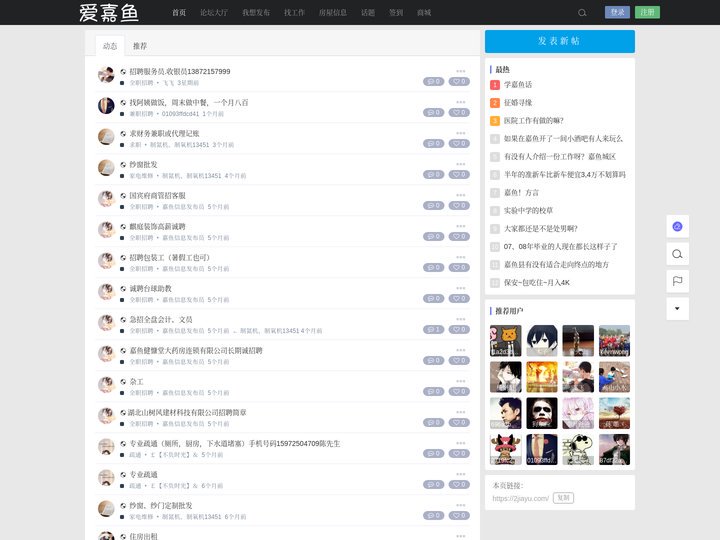Click globe icon before 招聘服务员.收银员 title
720x540 pixels.
[x=123, y=72]
